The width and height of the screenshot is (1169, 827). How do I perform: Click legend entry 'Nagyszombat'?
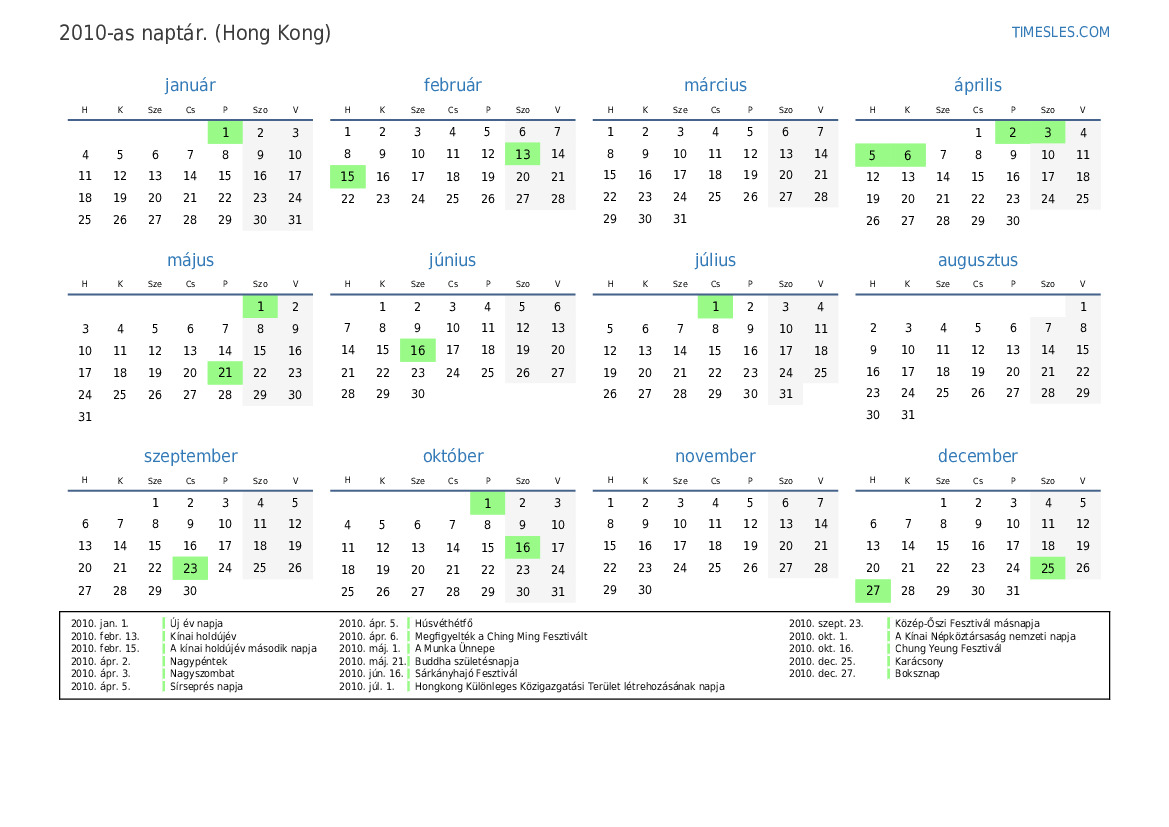coord(202,673)
